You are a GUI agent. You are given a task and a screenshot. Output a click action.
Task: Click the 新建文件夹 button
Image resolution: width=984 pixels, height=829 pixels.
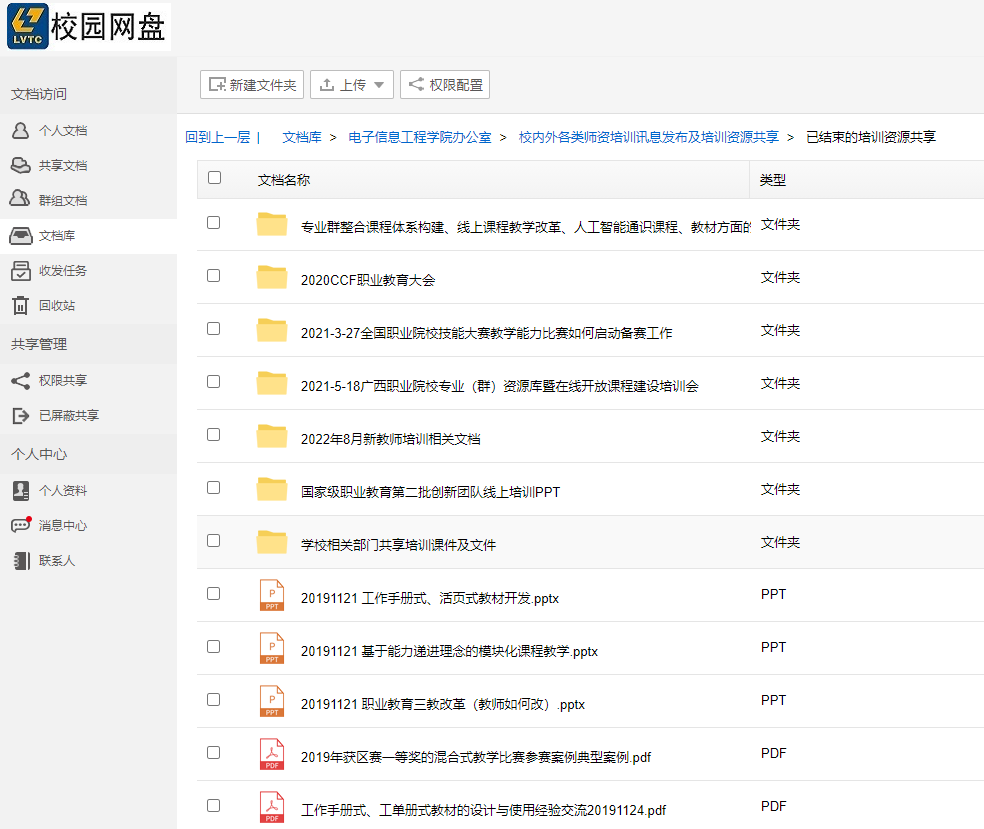(x=252, y=85)
